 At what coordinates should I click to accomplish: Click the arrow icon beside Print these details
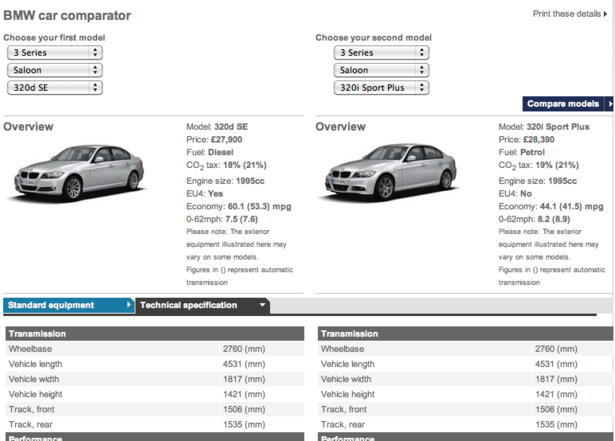605,14
